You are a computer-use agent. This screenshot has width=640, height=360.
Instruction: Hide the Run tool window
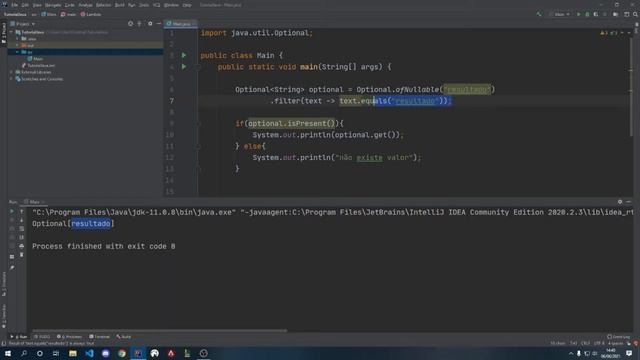tap(629, 202)
